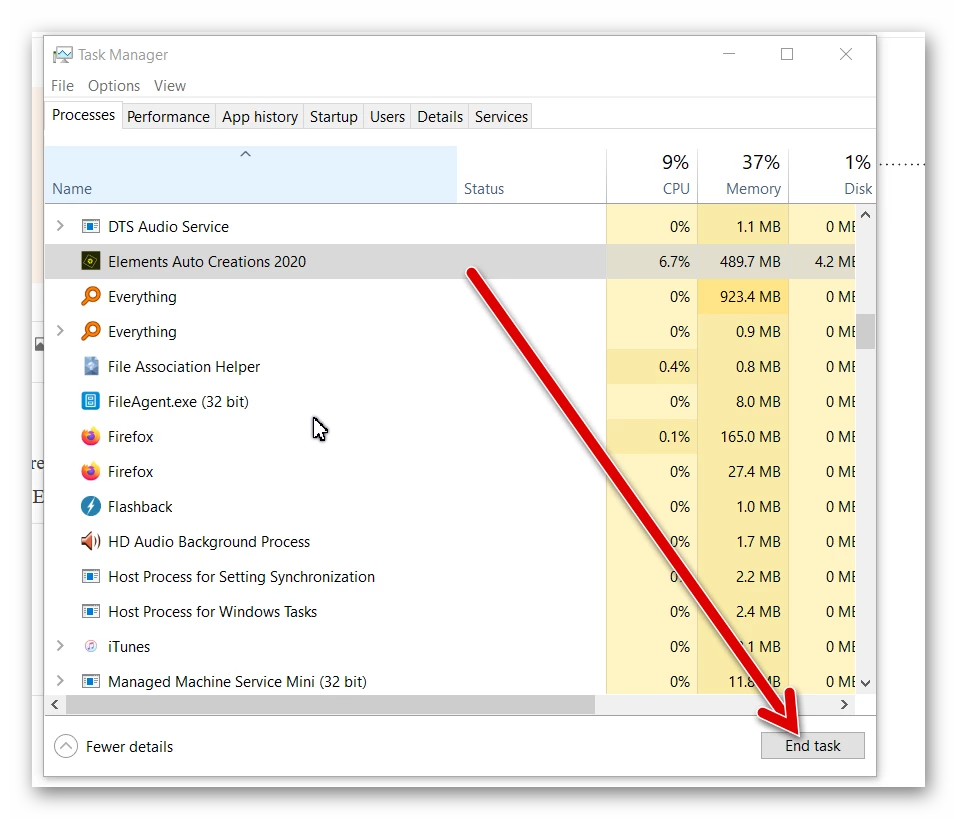Click the vertical scrollbar up arrow
Screen dimensions: 957x819
865,215
